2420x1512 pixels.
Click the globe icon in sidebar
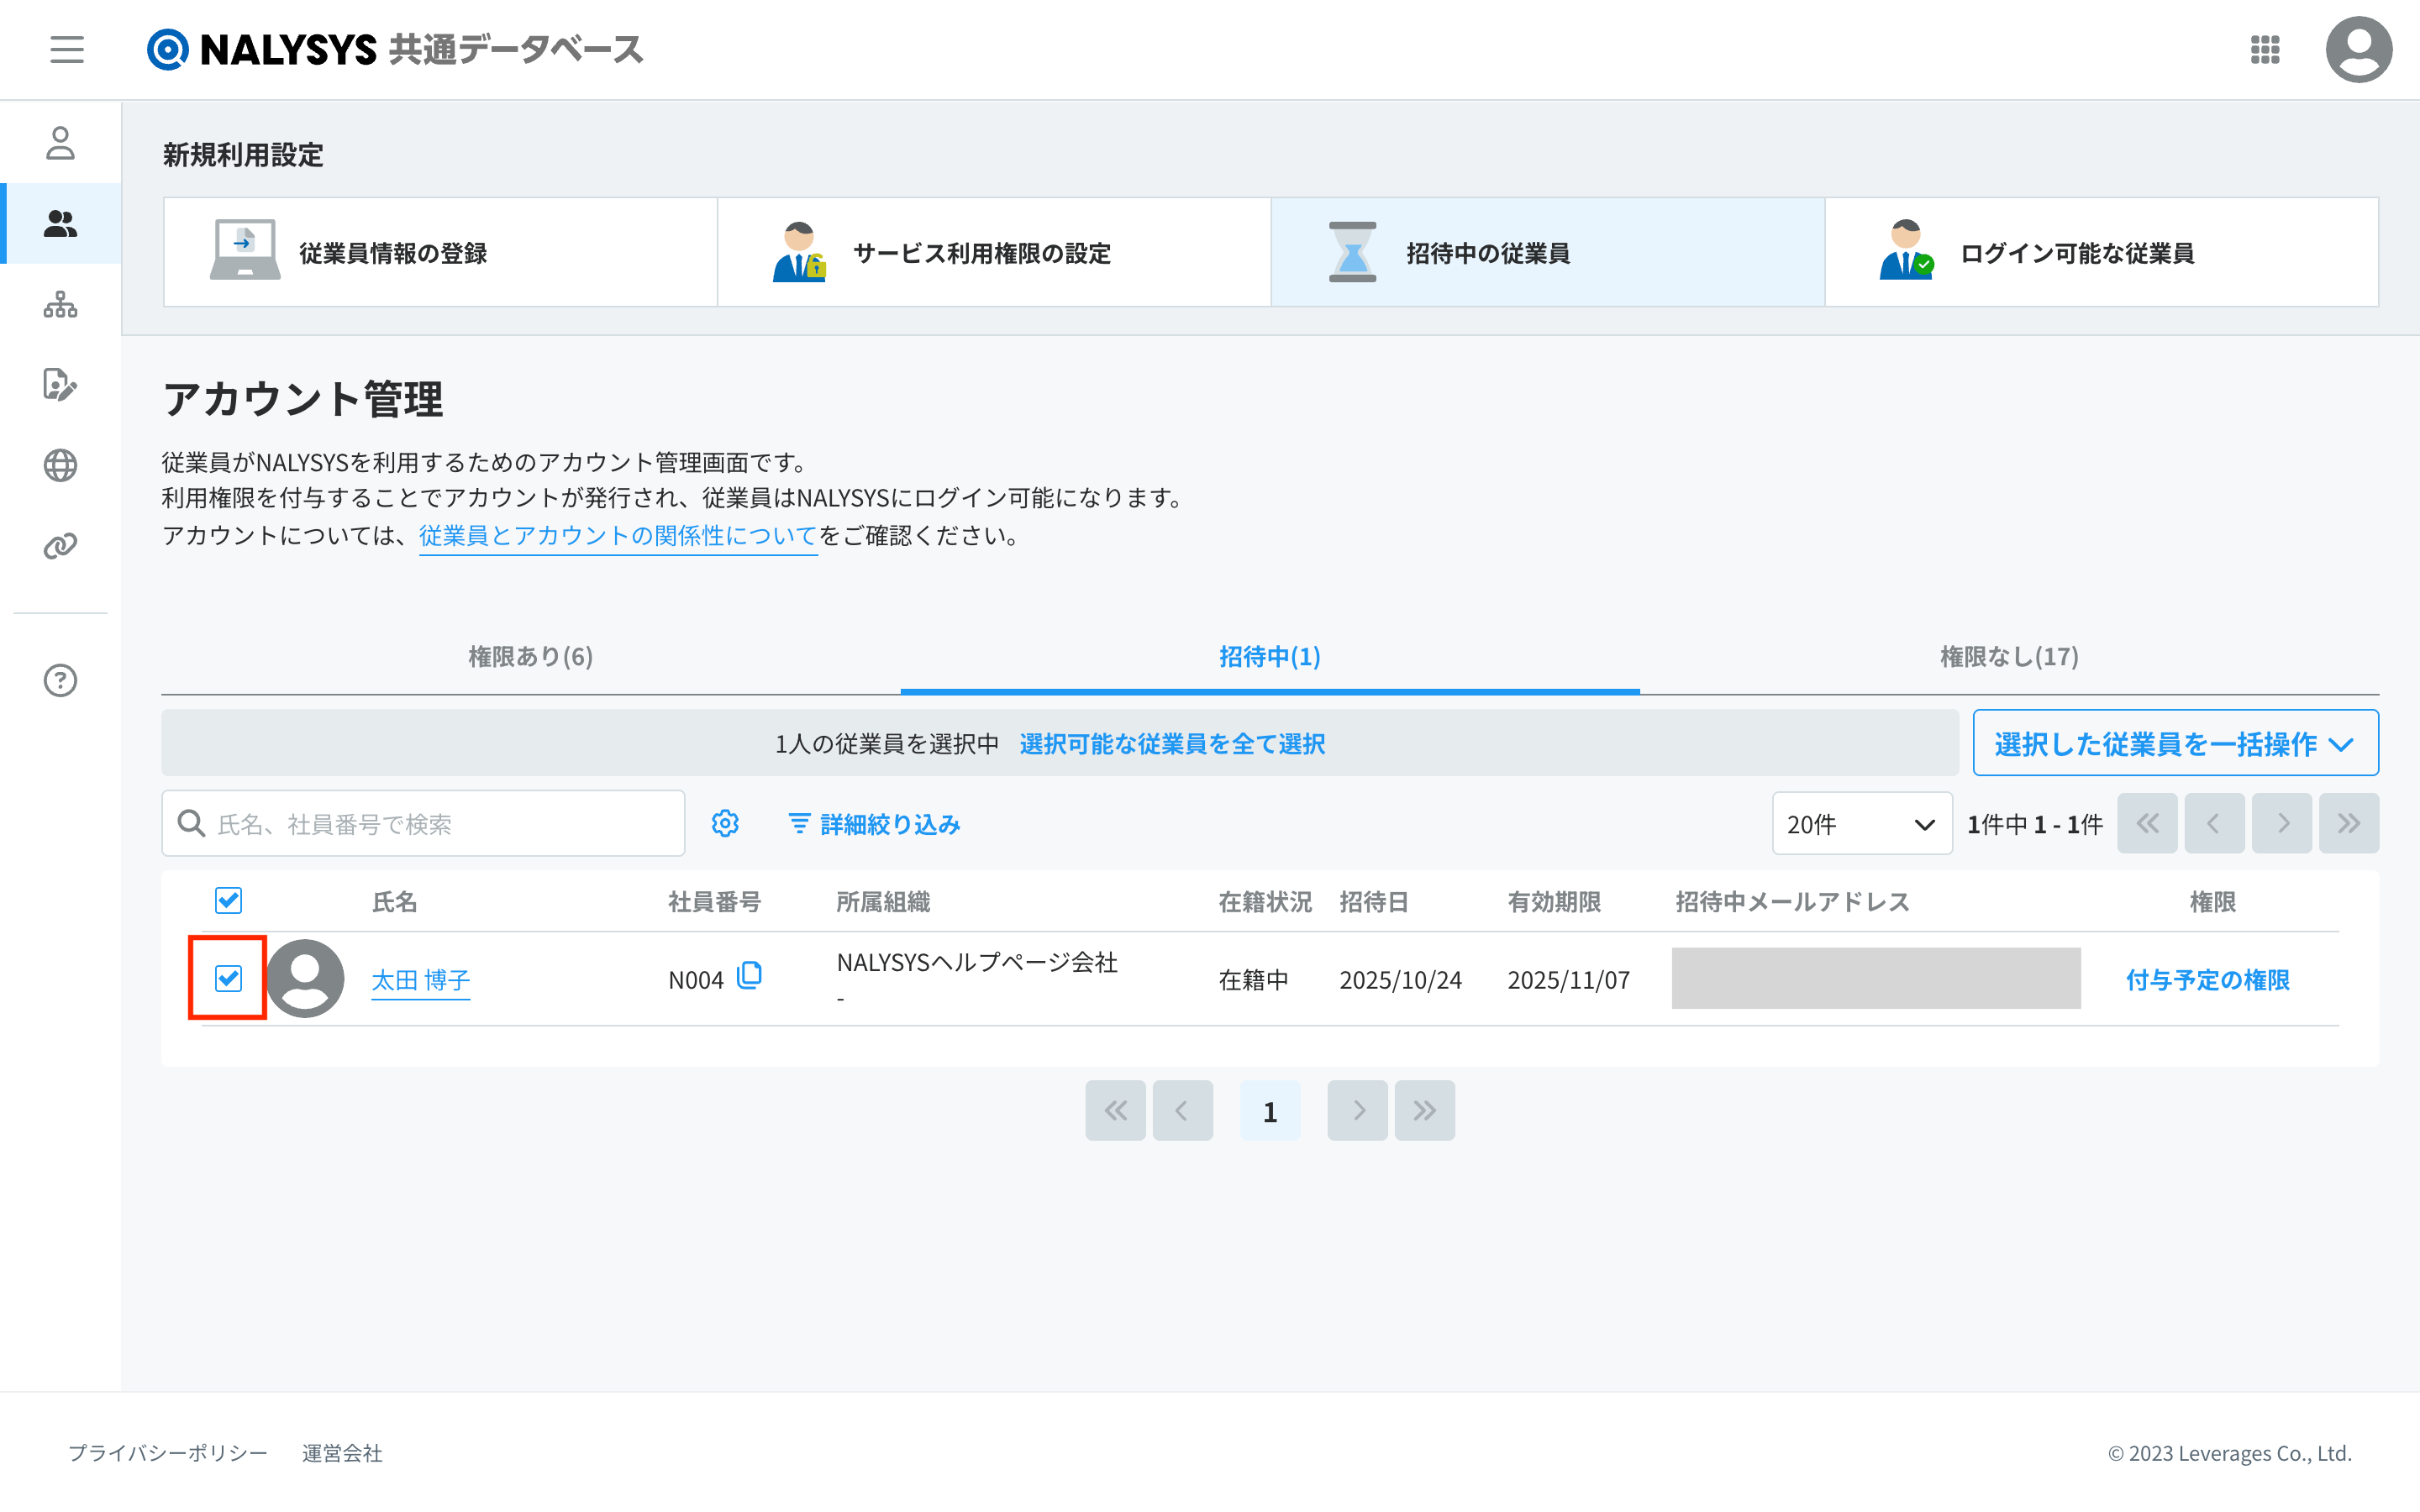[60, 465]
